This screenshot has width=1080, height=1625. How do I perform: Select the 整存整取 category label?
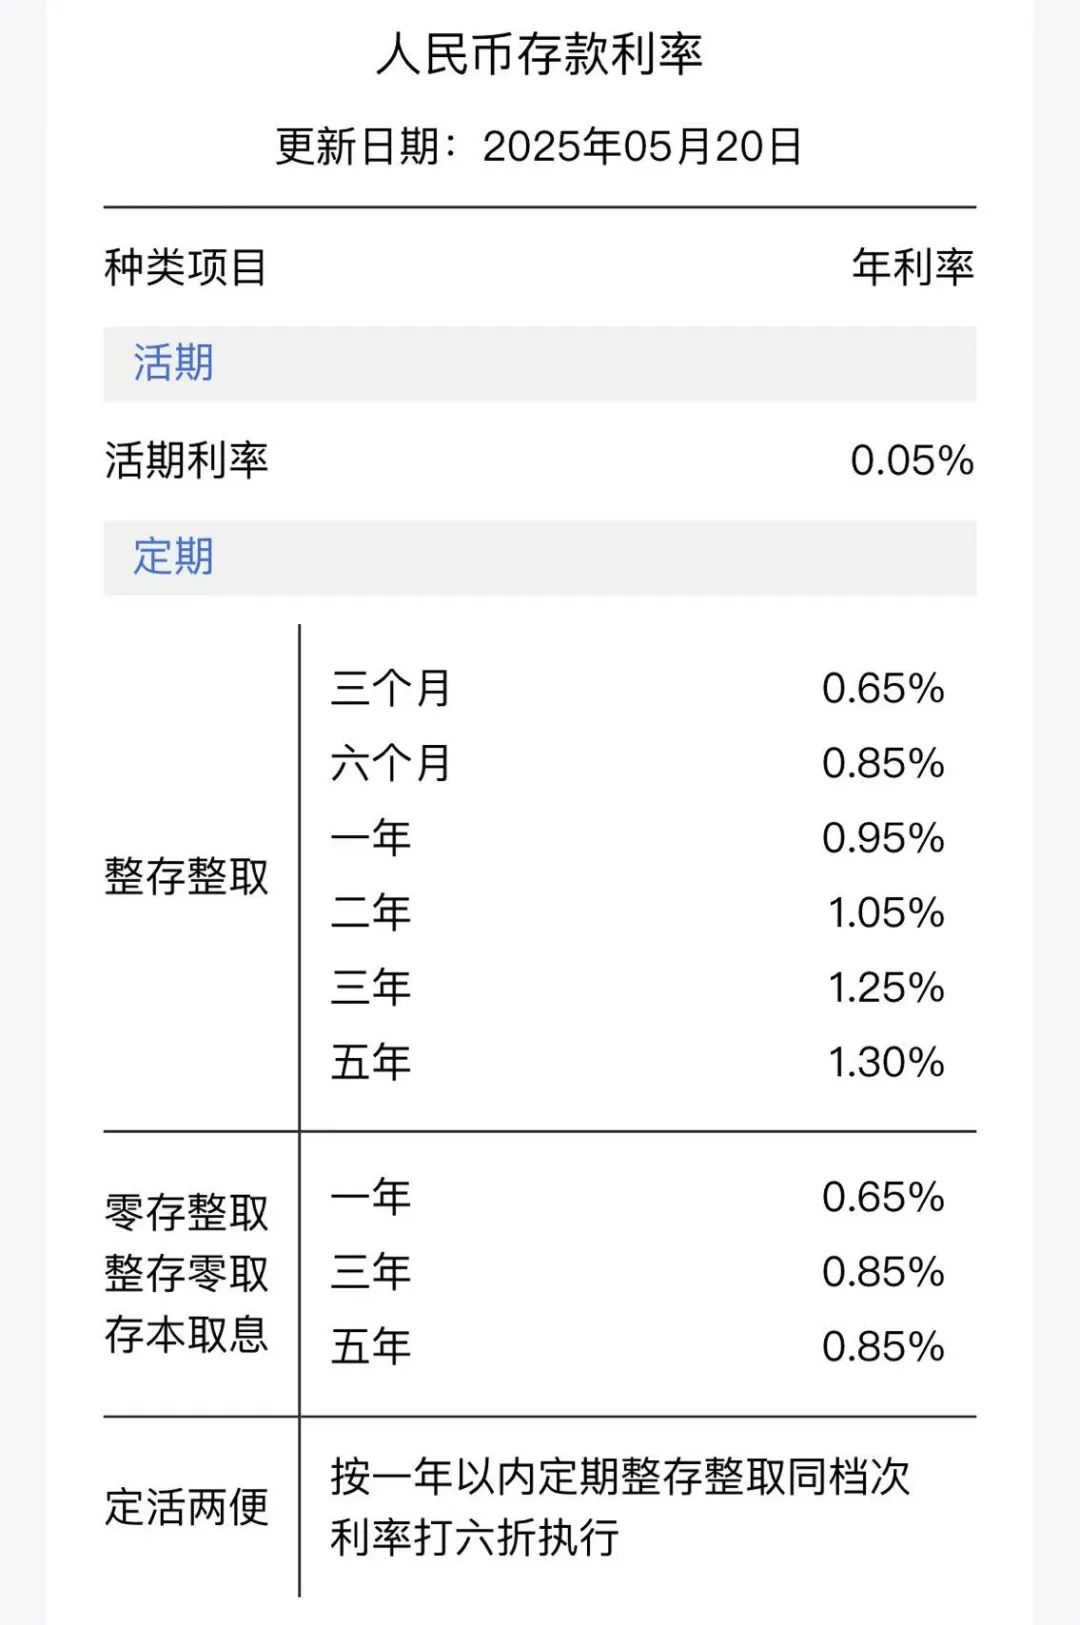(x=186, y=877)
